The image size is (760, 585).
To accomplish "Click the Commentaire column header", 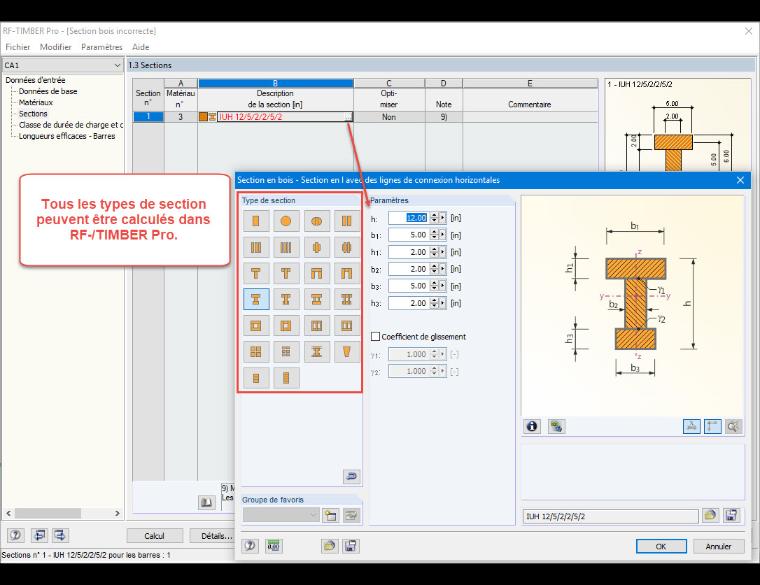I will coord(530,104).
